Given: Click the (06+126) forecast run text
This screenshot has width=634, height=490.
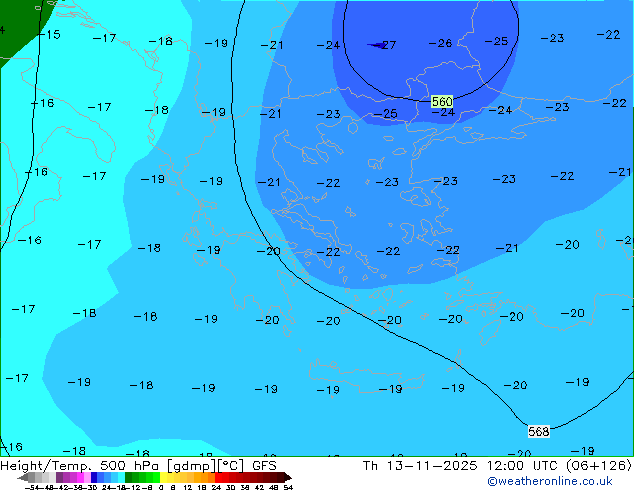Looking at the screenshot, I should click(598, 466).
